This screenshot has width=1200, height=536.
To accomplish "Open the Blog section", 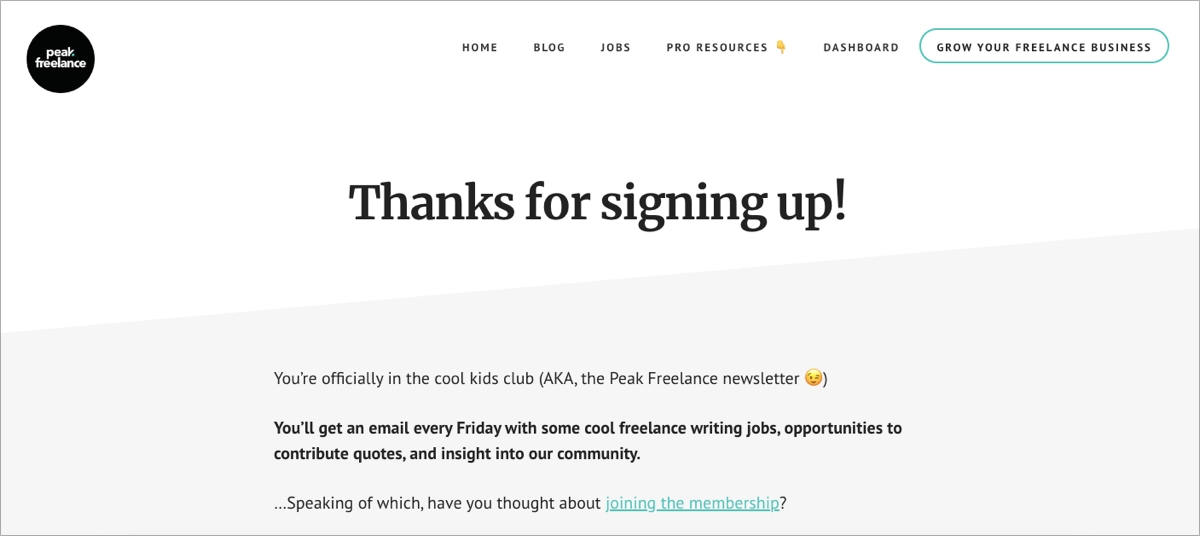I will (x=549, y=47).
